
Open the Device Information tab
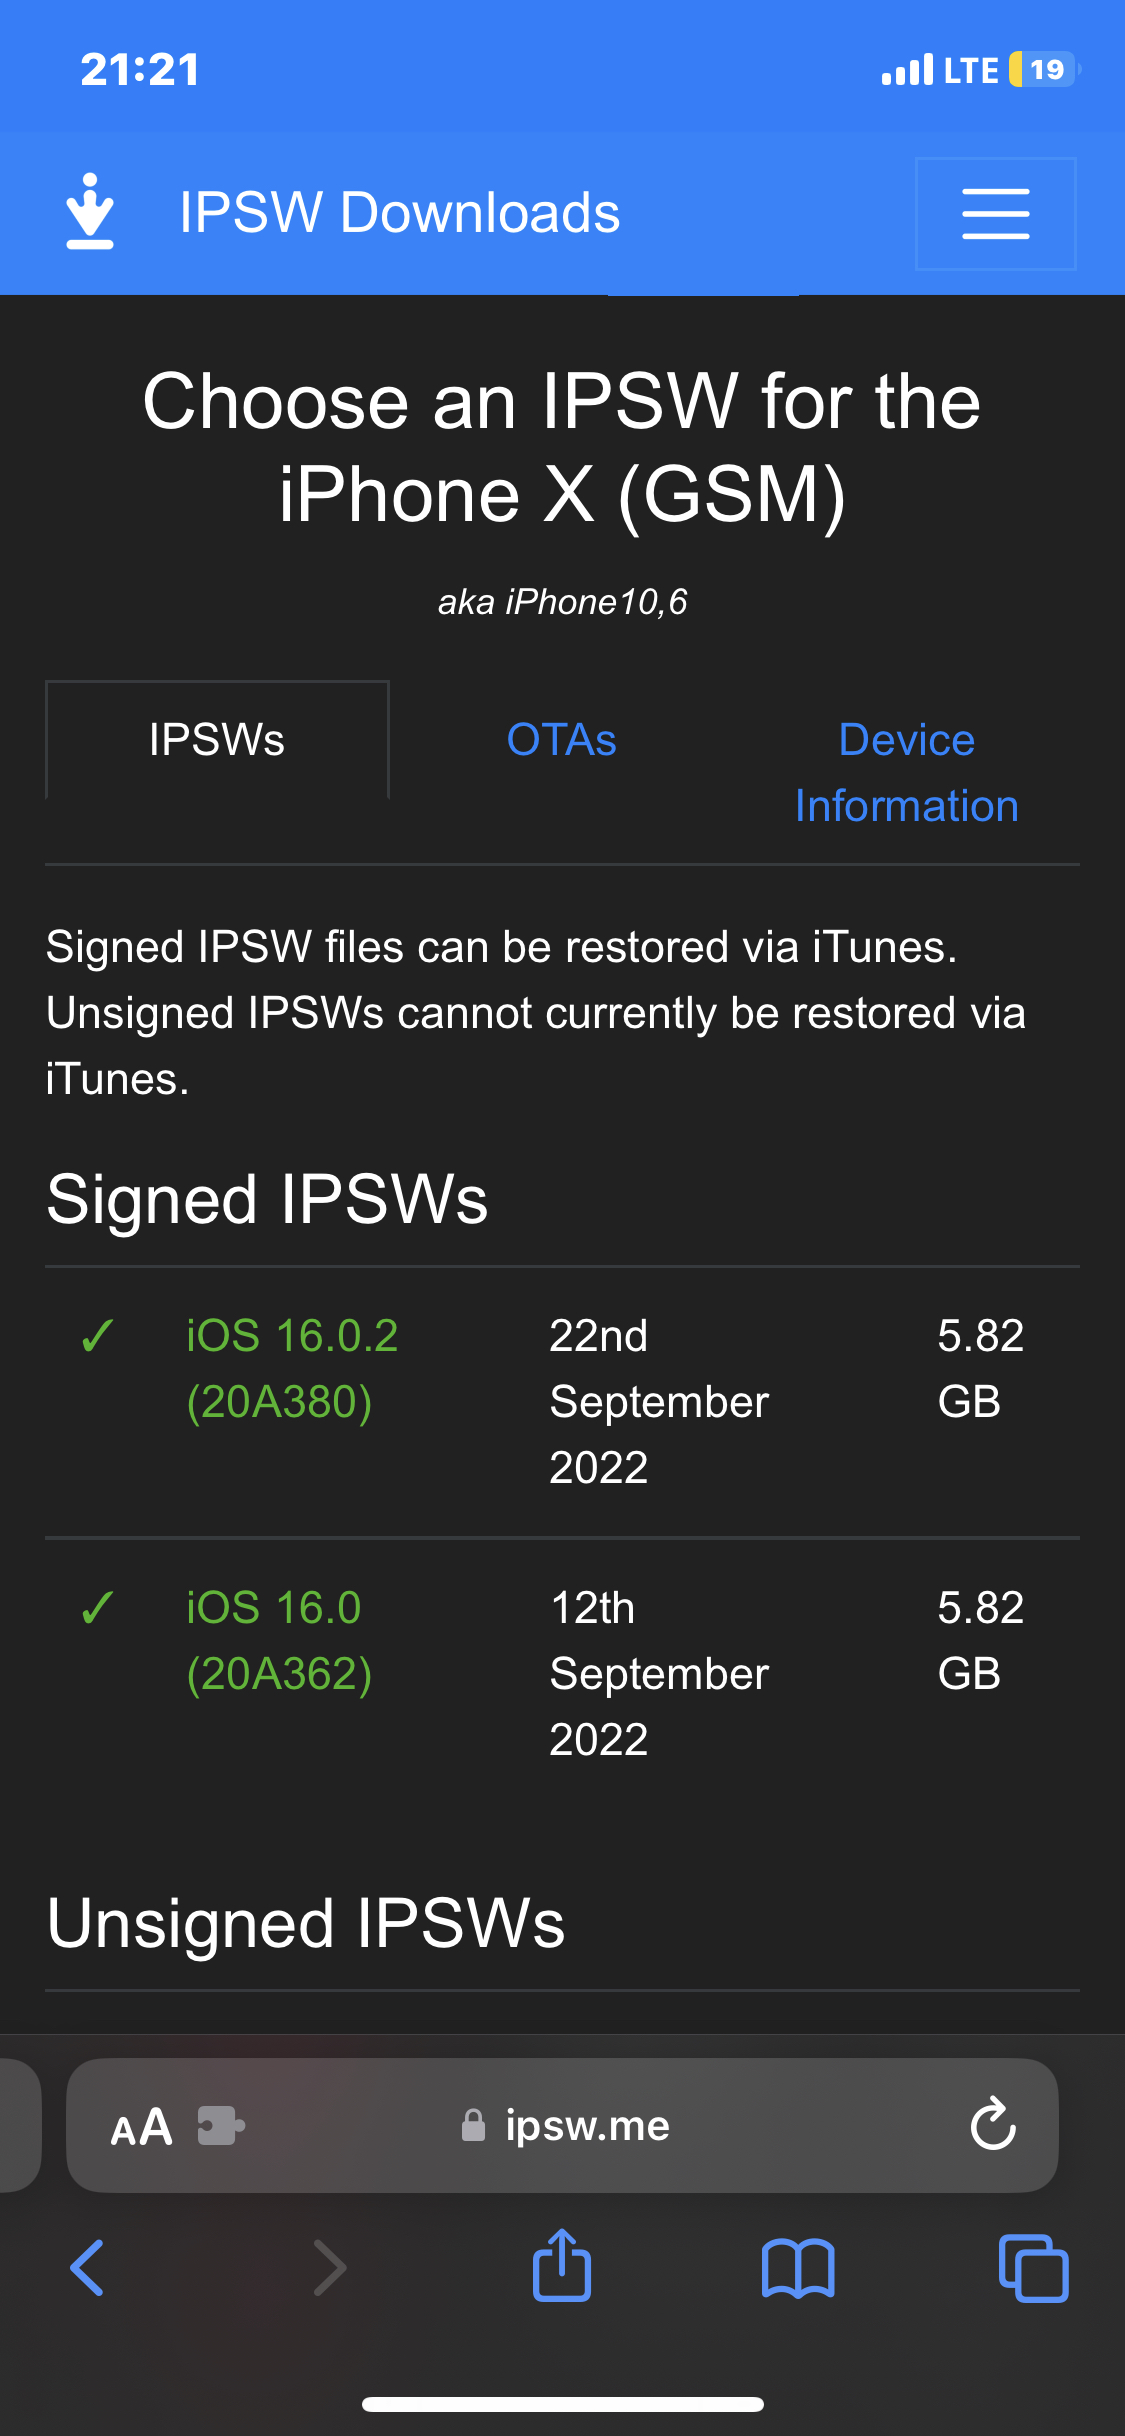click(x=907, y=773)
